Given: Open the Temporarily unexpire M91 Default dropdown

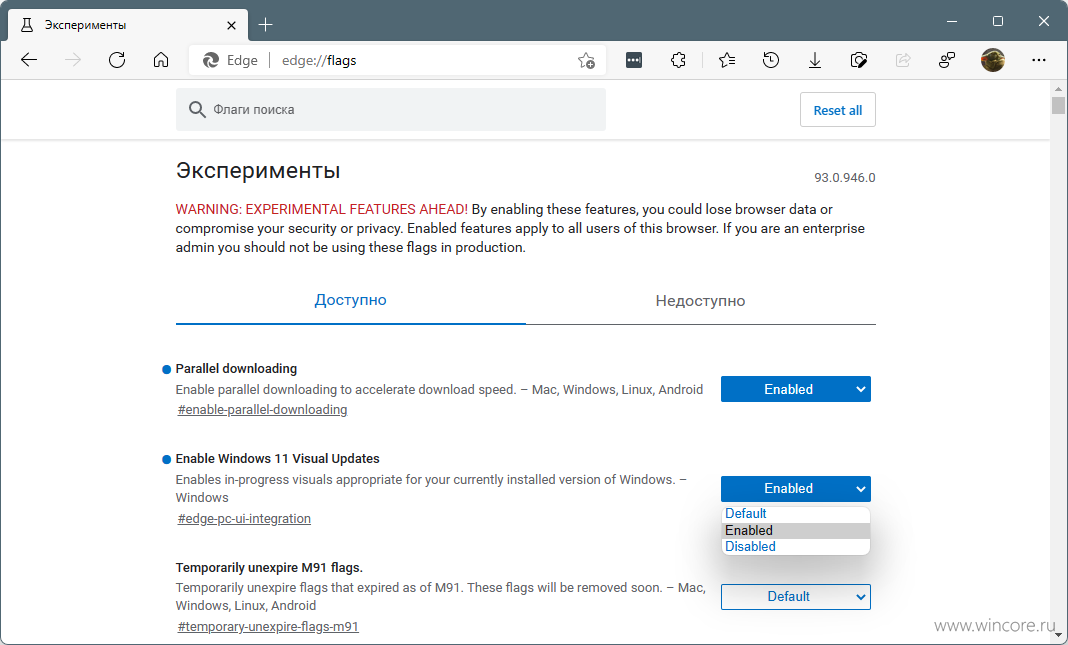Looking at the screenshot, I should point(796,597).
